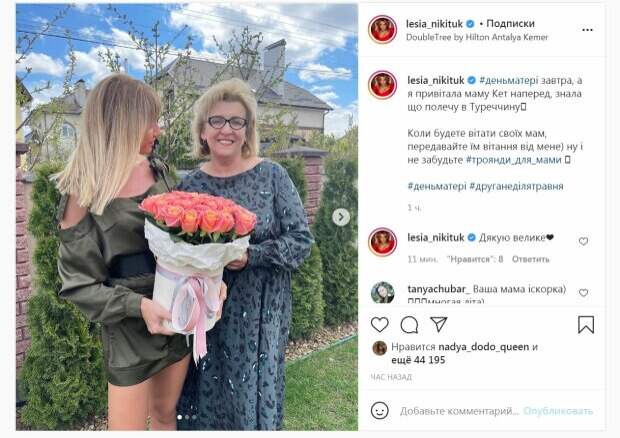This screenshot has height=438, width=620.
Task: Click the 'Опубликовать' button
Action: click(x=558, y=411)
